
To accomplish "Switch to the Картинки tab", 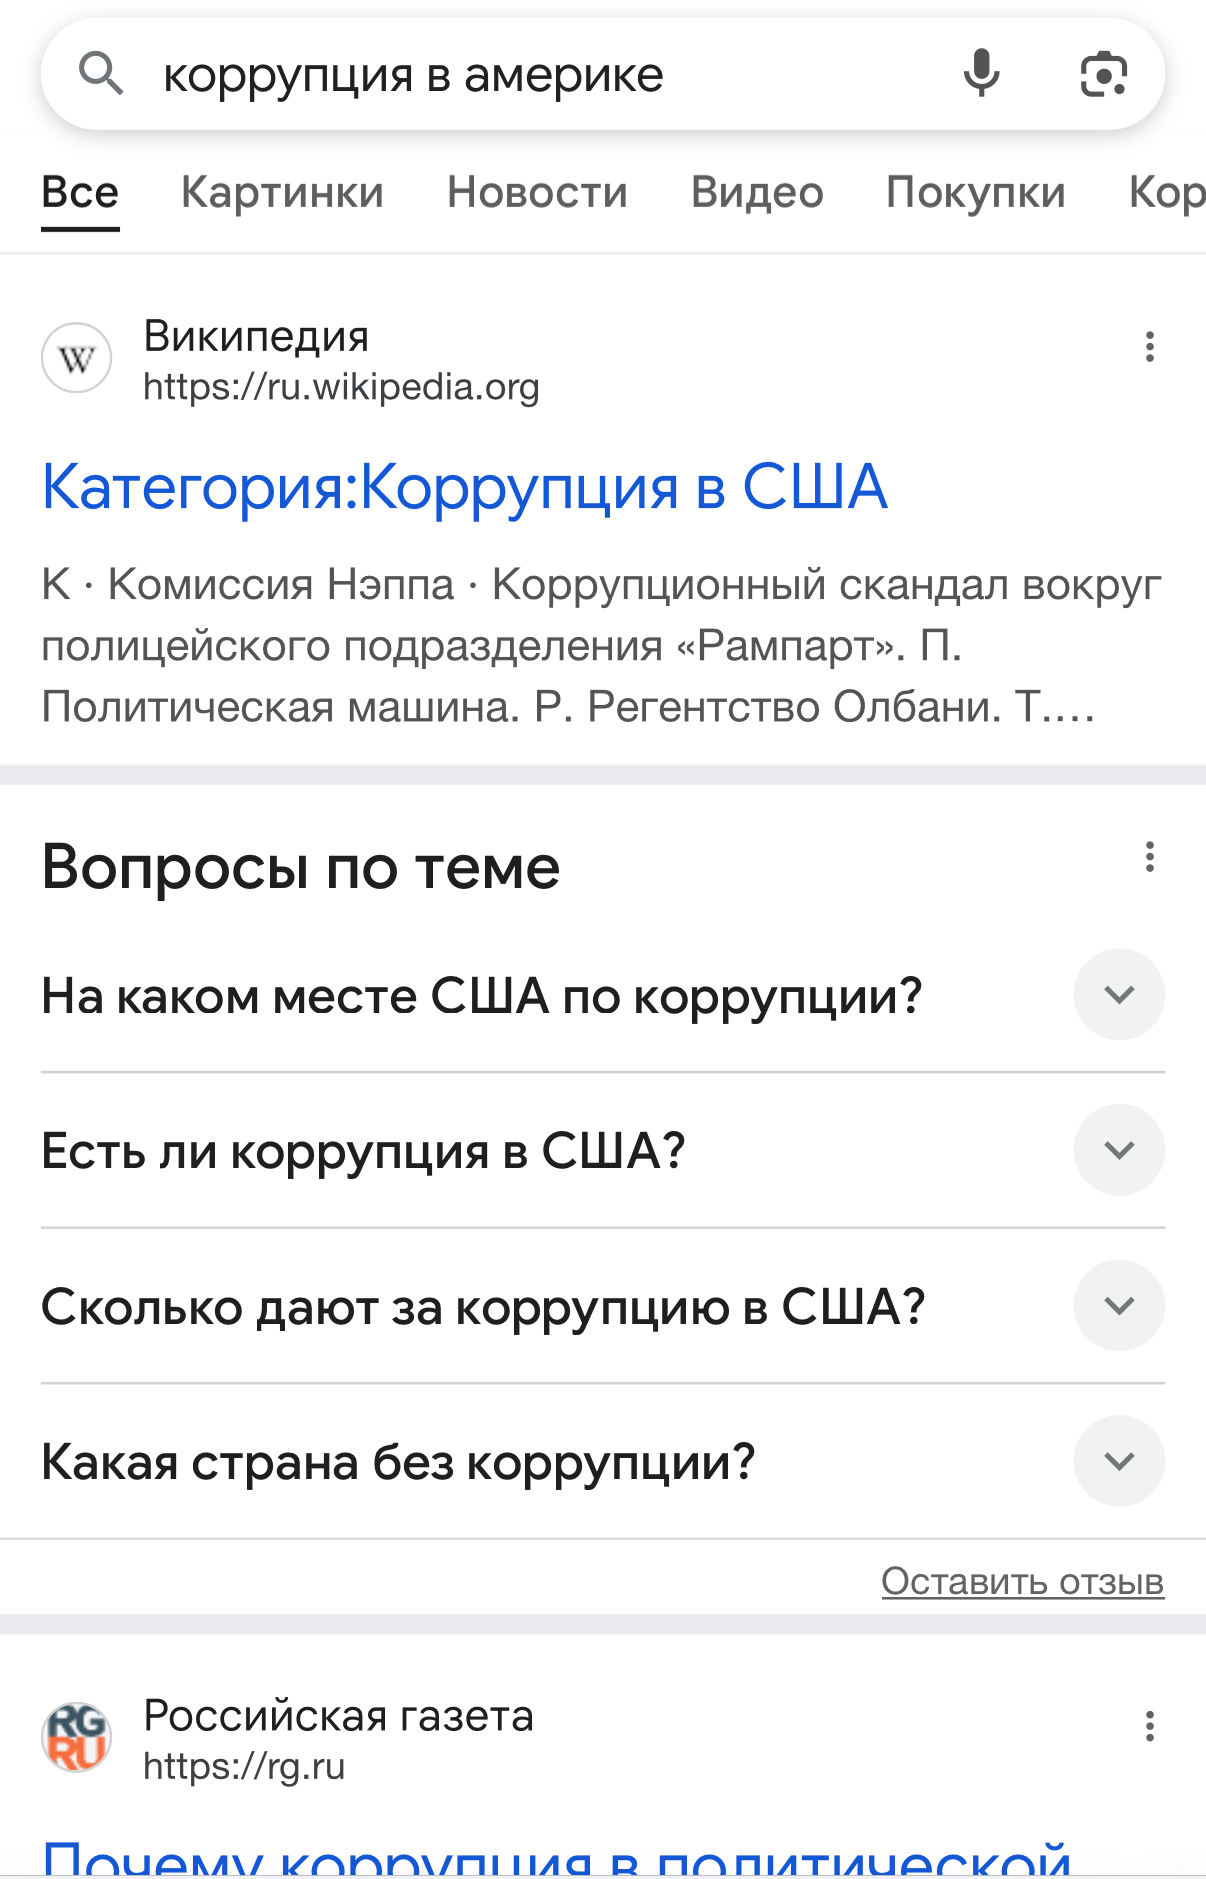I will [282, 192].
